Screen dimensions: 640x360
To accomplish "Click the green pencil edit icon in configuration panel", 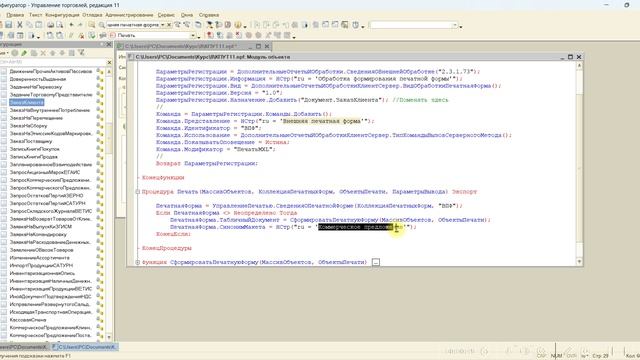I will [24, 53].
